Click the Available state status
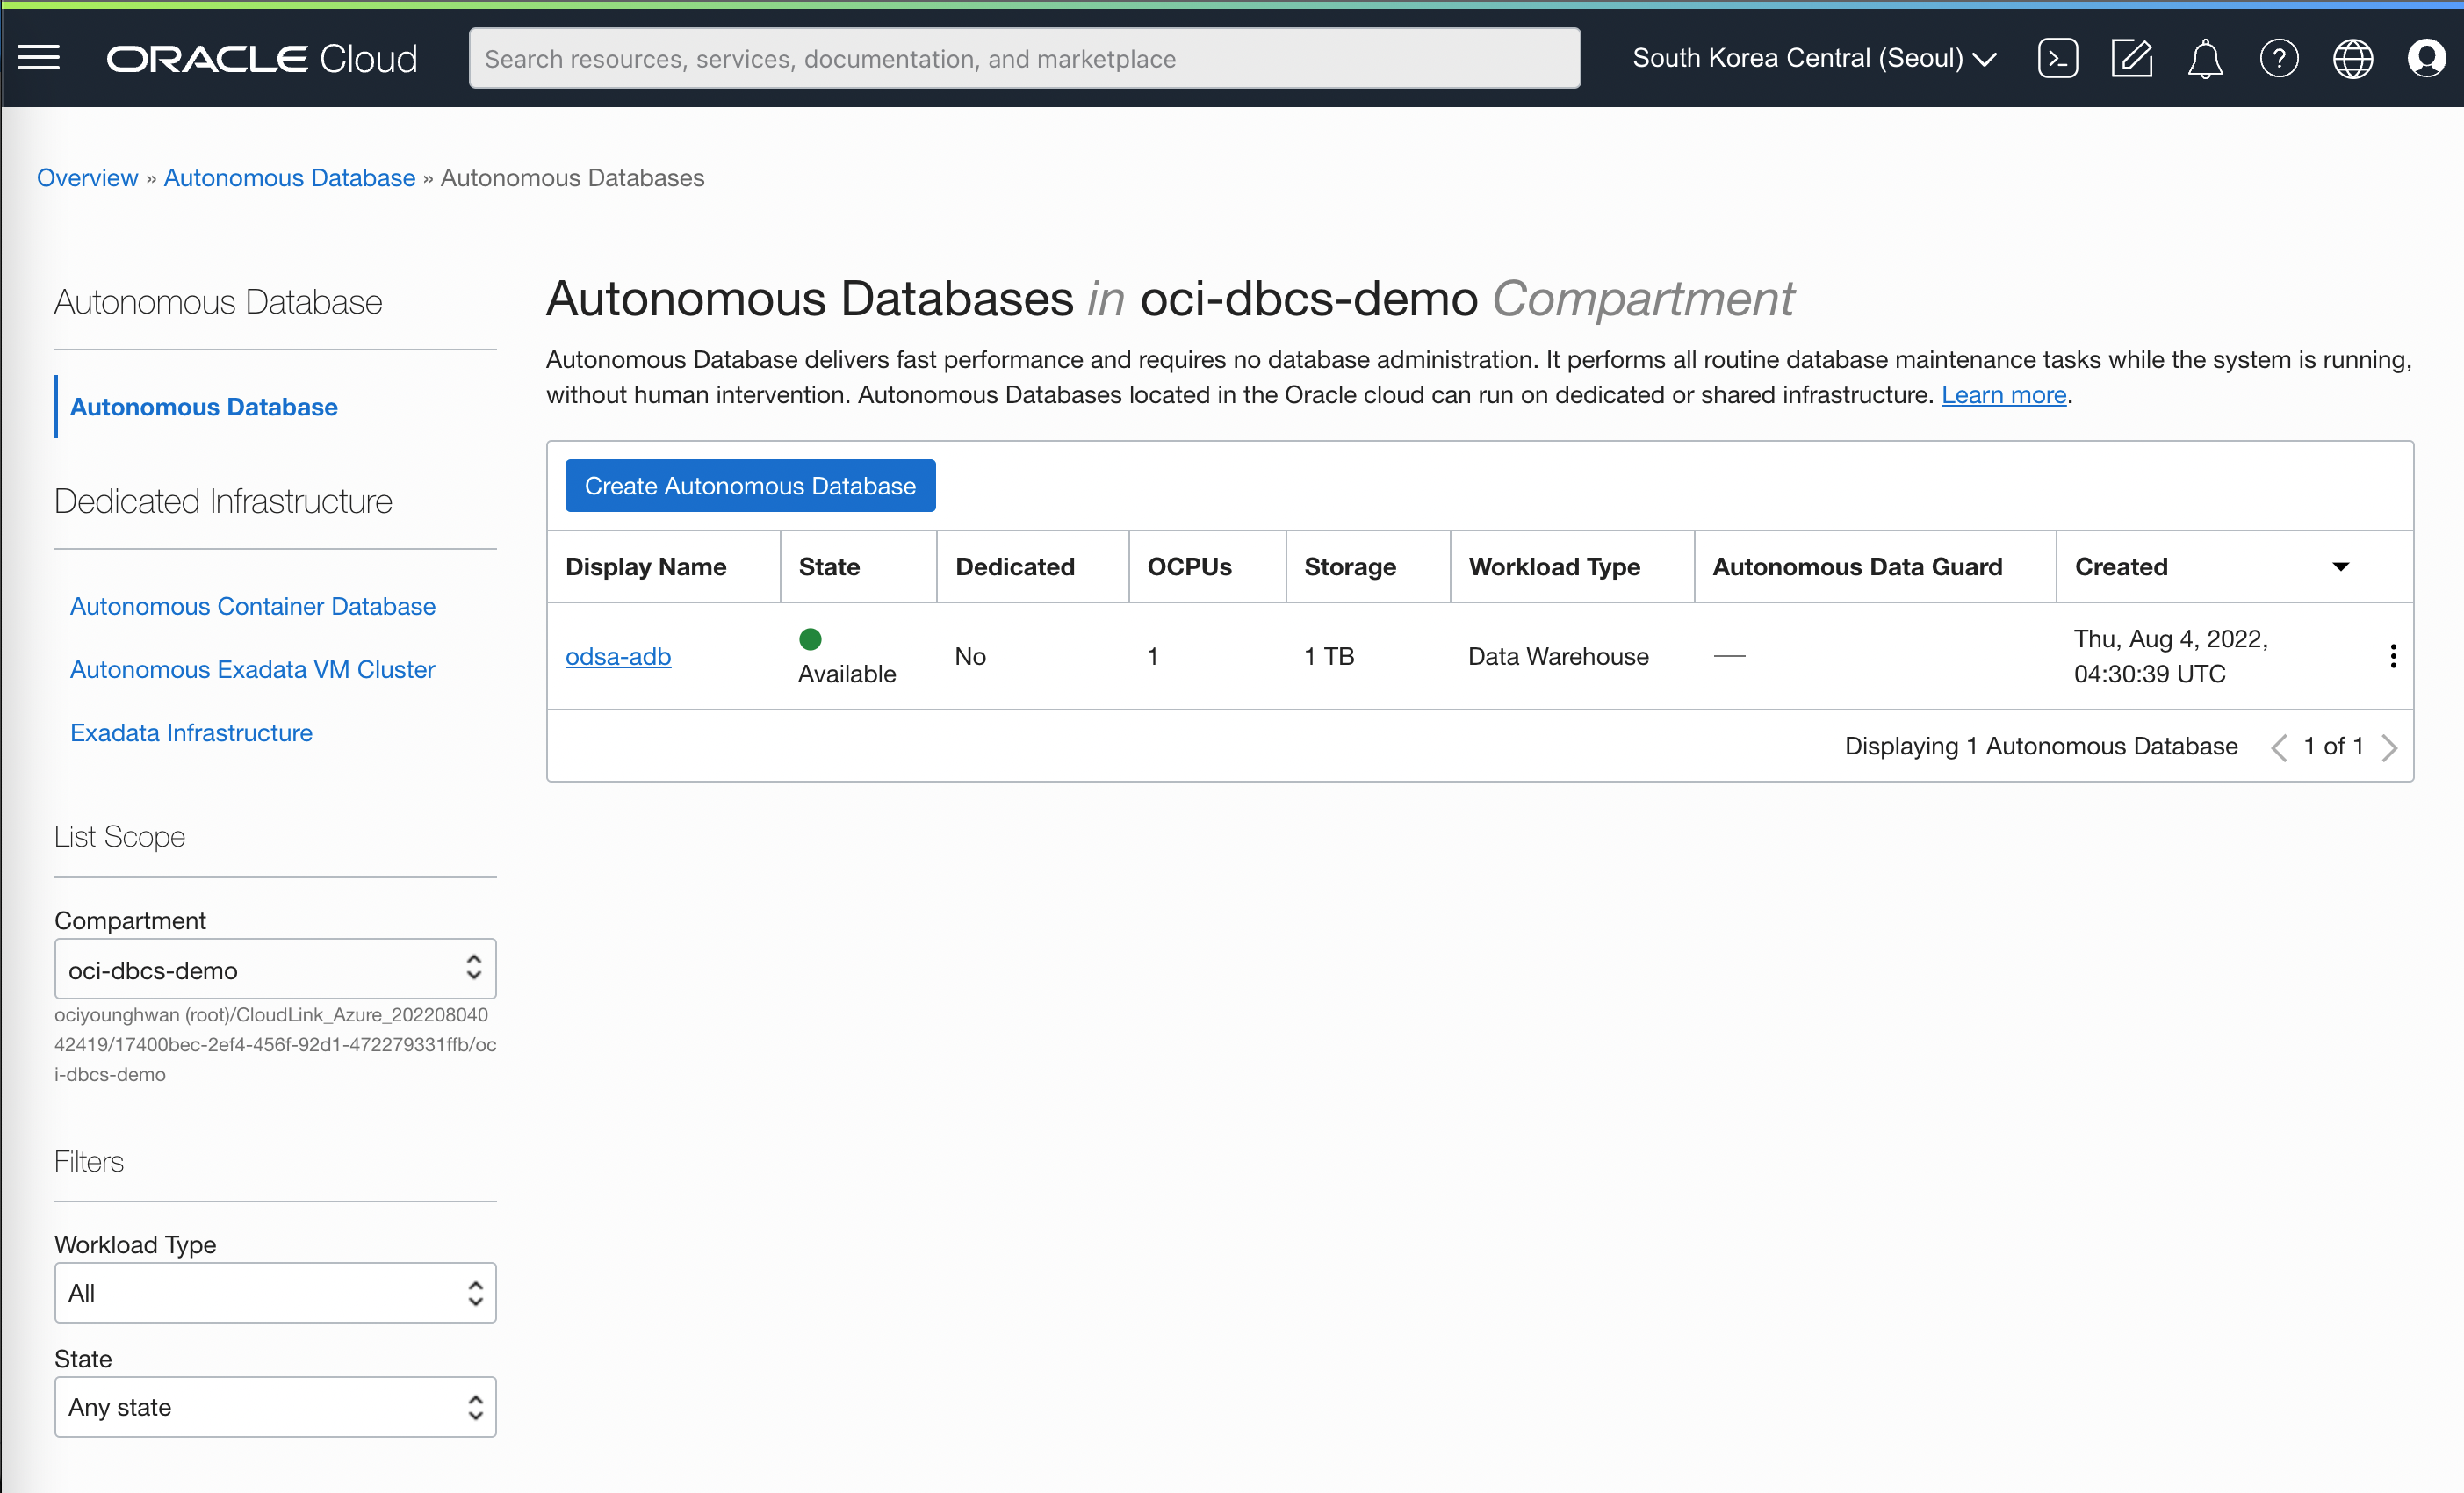This screenshot has width=2464, height=1493. coord(846,657)
